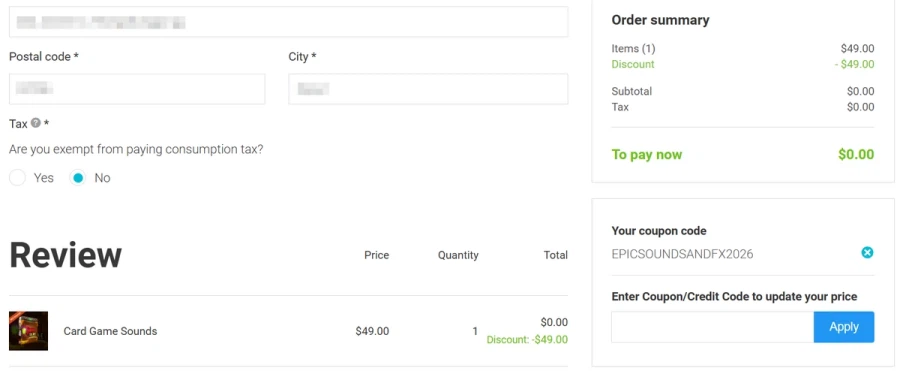Click the Discount line in Order summary

click(x=743, y=64)
